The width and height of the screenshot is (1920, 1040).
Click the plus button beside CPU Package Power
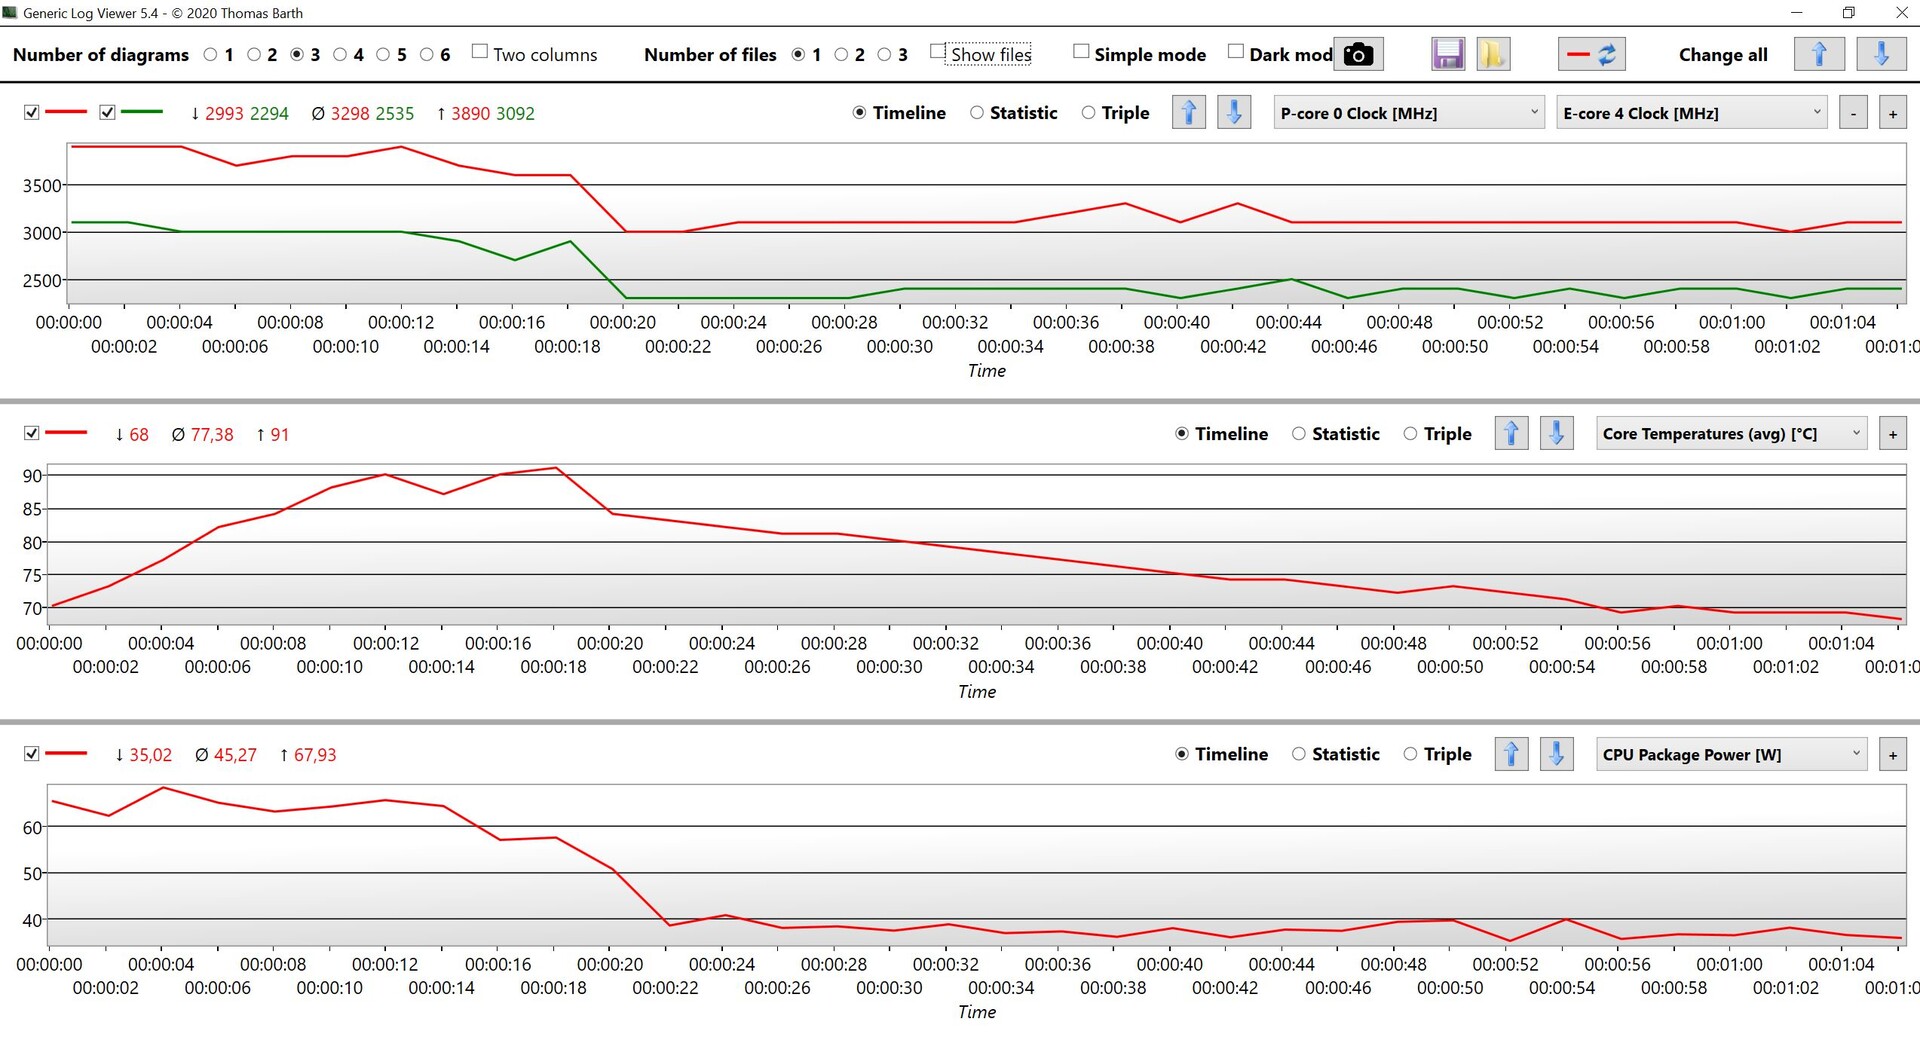1892,755
